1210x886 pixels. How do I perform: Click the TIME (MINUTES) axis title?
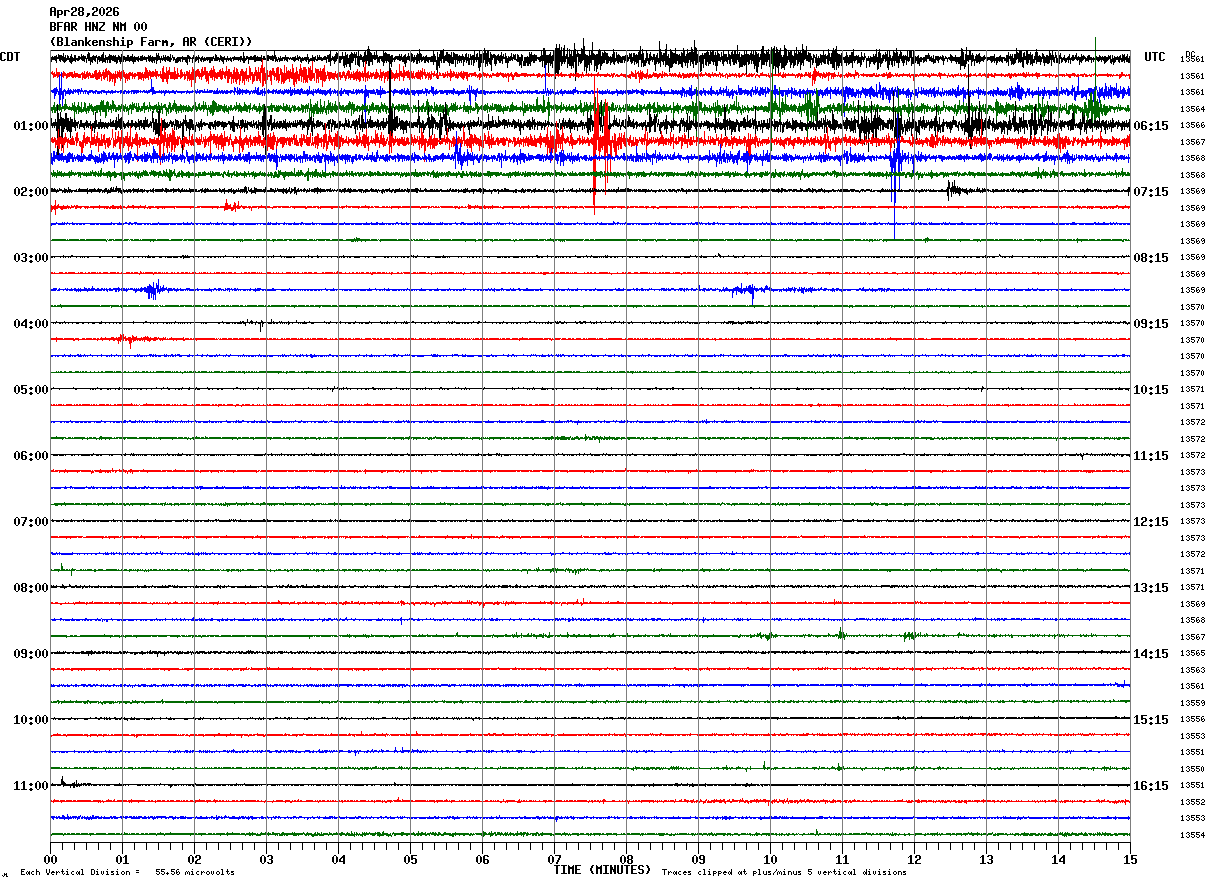602,870
